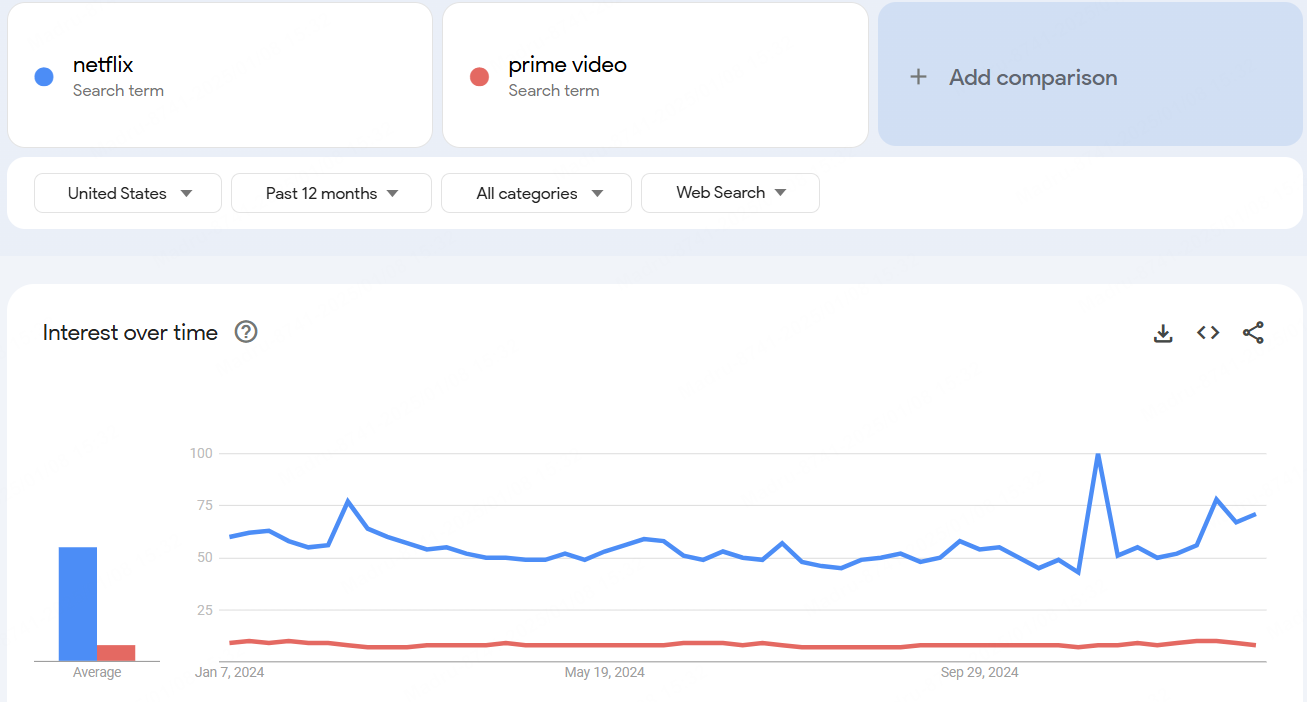Viewport: 1307px width, 702px height.
Task: Expand the Past 12 months time filter
Action: pyautogui.click(x=331, y=193)
